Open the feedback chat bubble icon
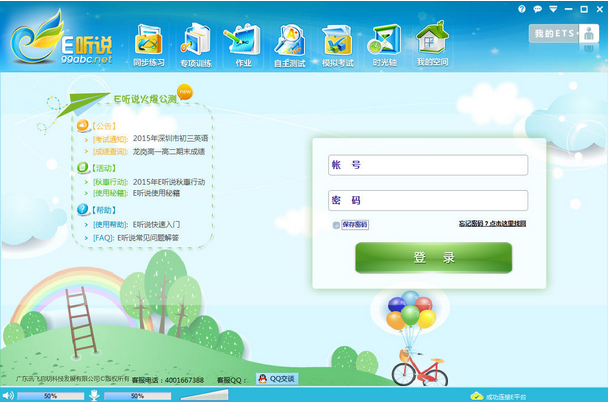Image resolution: width=608 pixels, height=402 pixels. [x=537, y=8]
